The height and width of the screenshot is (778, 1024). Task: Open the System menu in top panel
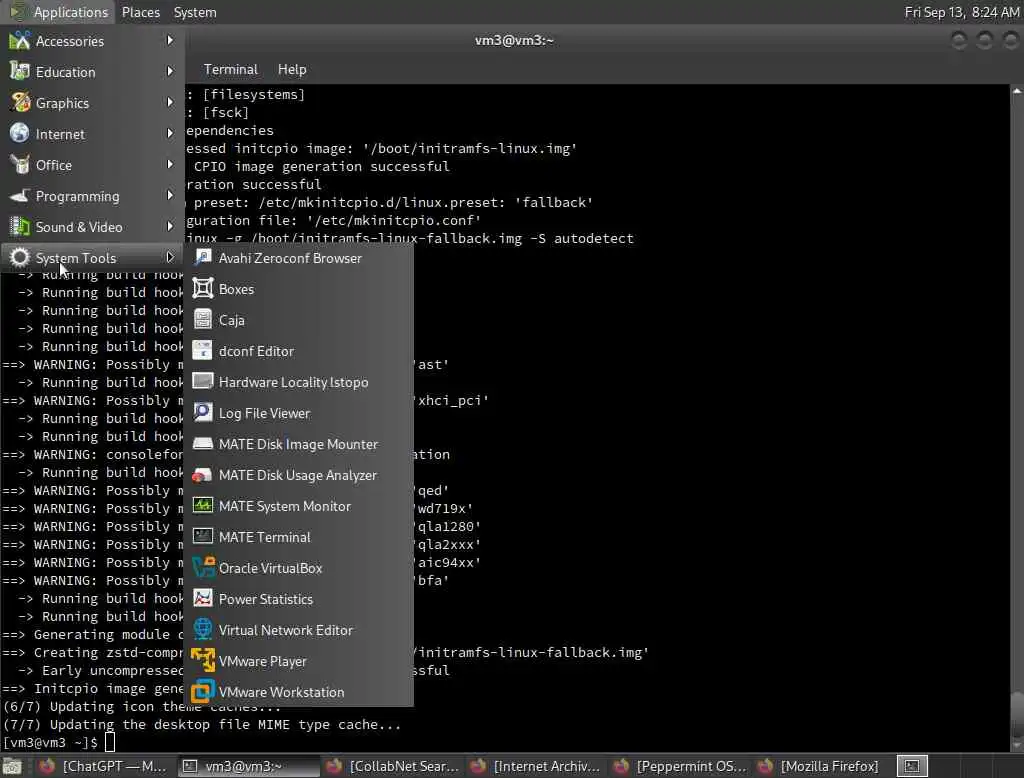tap(195, 12)
